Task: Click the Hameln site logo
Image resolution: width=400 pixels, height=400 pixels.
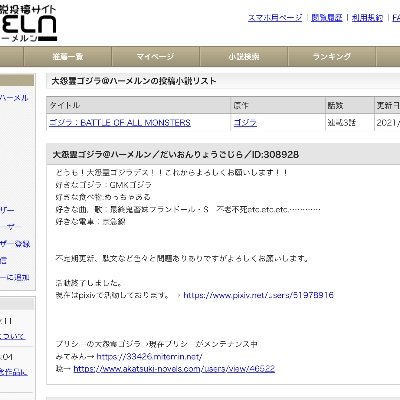Action: (28, 23)
